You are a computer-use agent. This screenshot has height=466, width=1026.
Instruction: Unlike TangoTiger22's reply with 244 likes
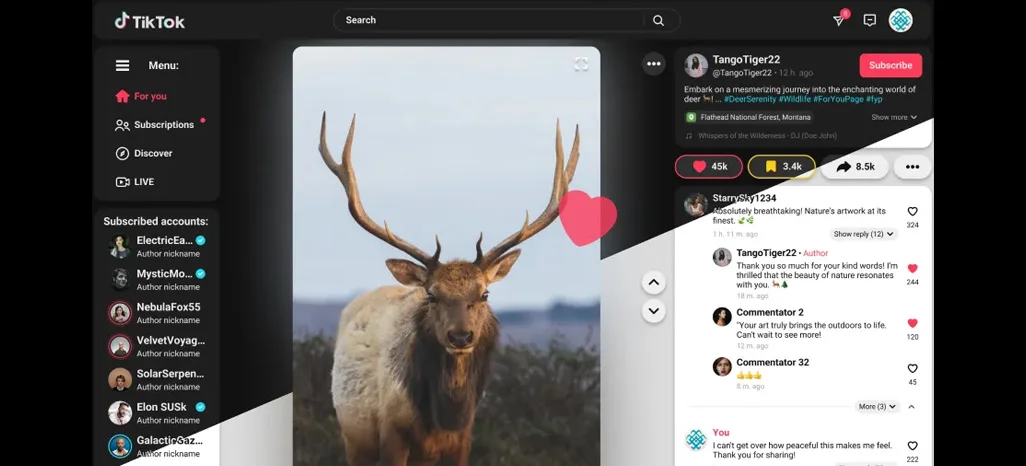pyautogui.click(x=912, y=268)
